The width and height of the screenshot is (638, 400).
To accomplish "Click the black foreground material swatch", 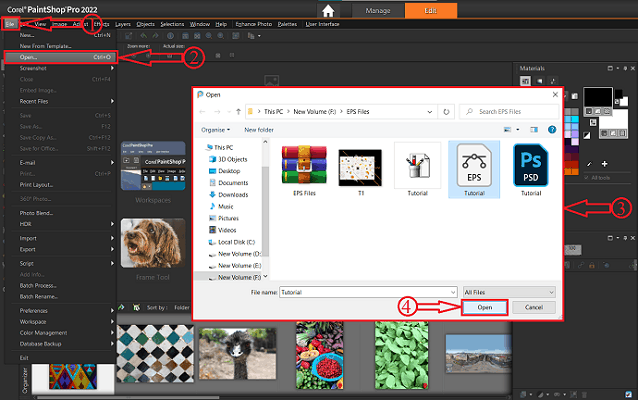I will [597, 96].
